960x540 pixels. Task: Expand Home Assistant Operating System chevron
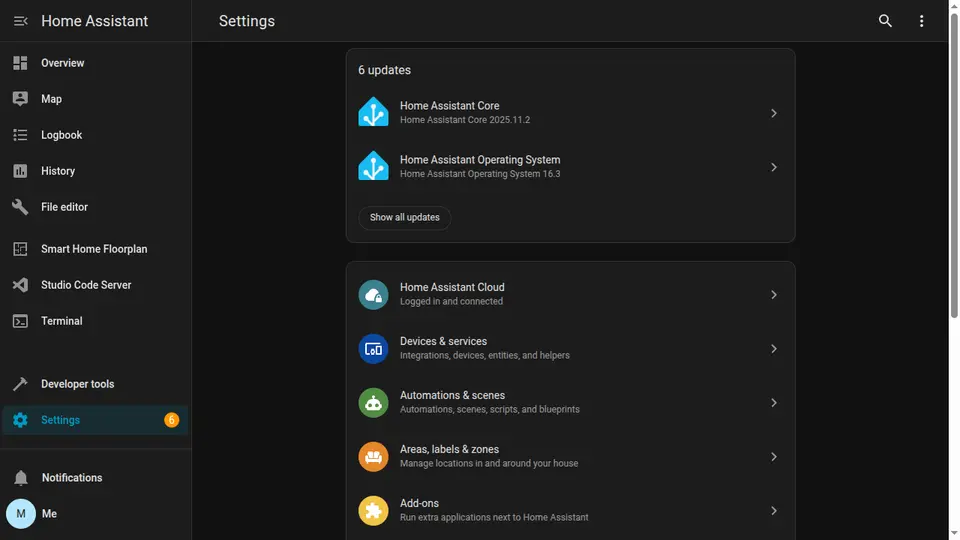774,167
